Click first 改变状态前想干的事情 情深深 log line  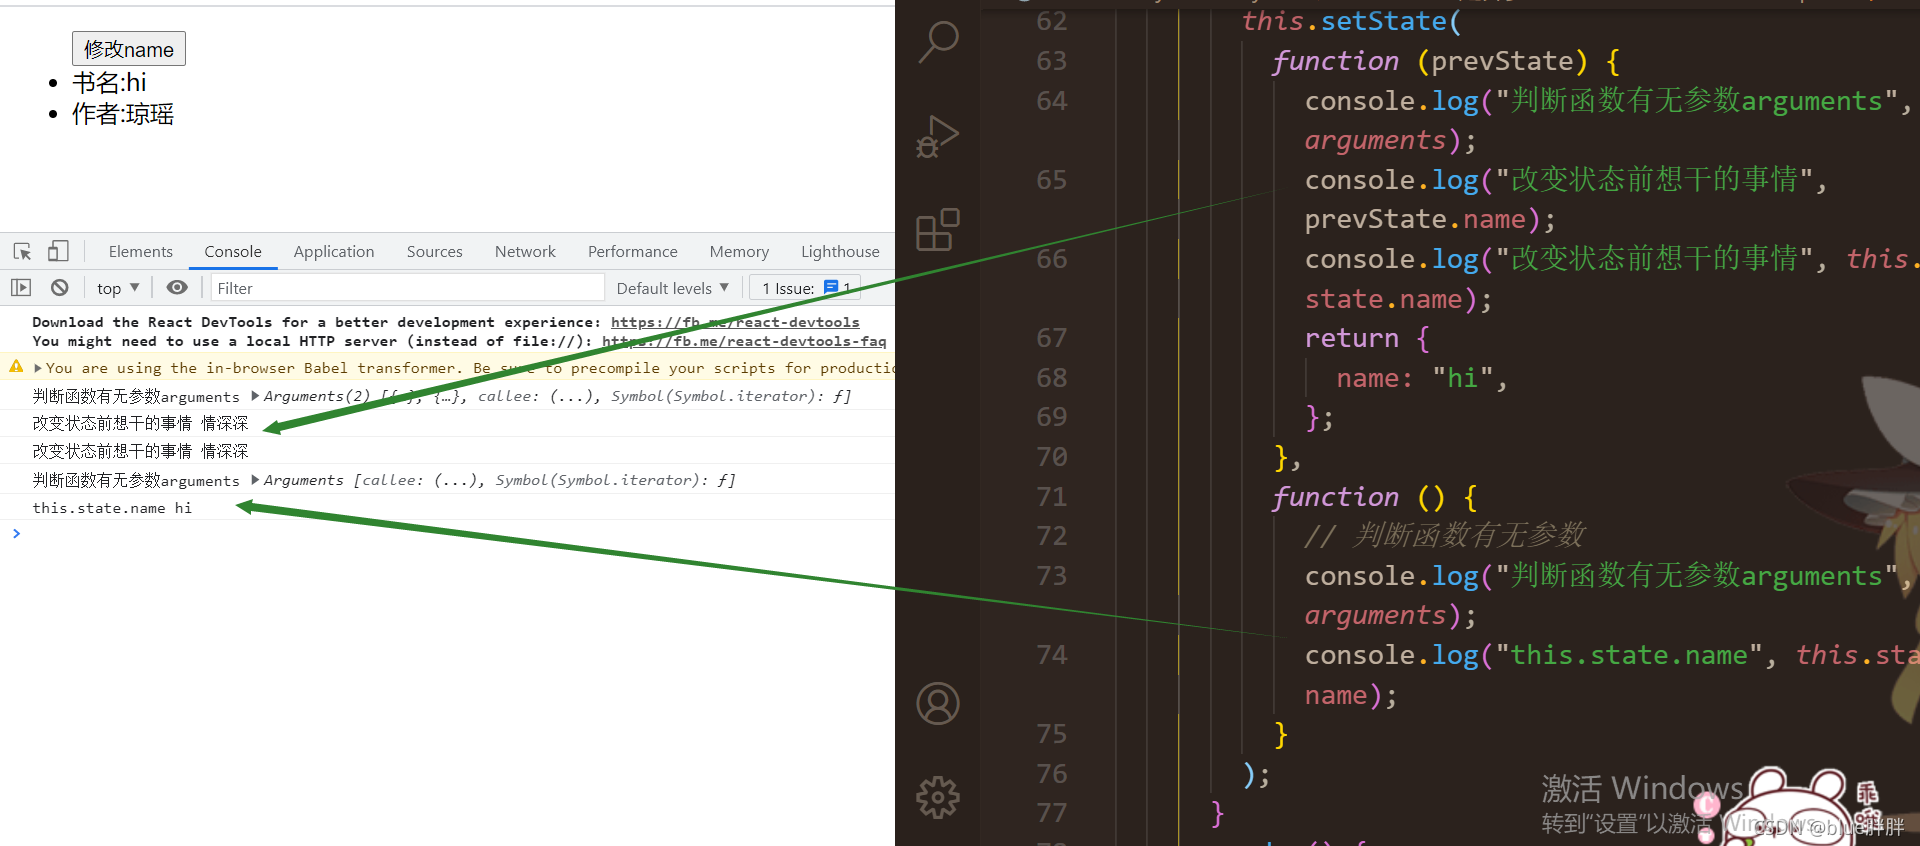click(x=140, y=424)
